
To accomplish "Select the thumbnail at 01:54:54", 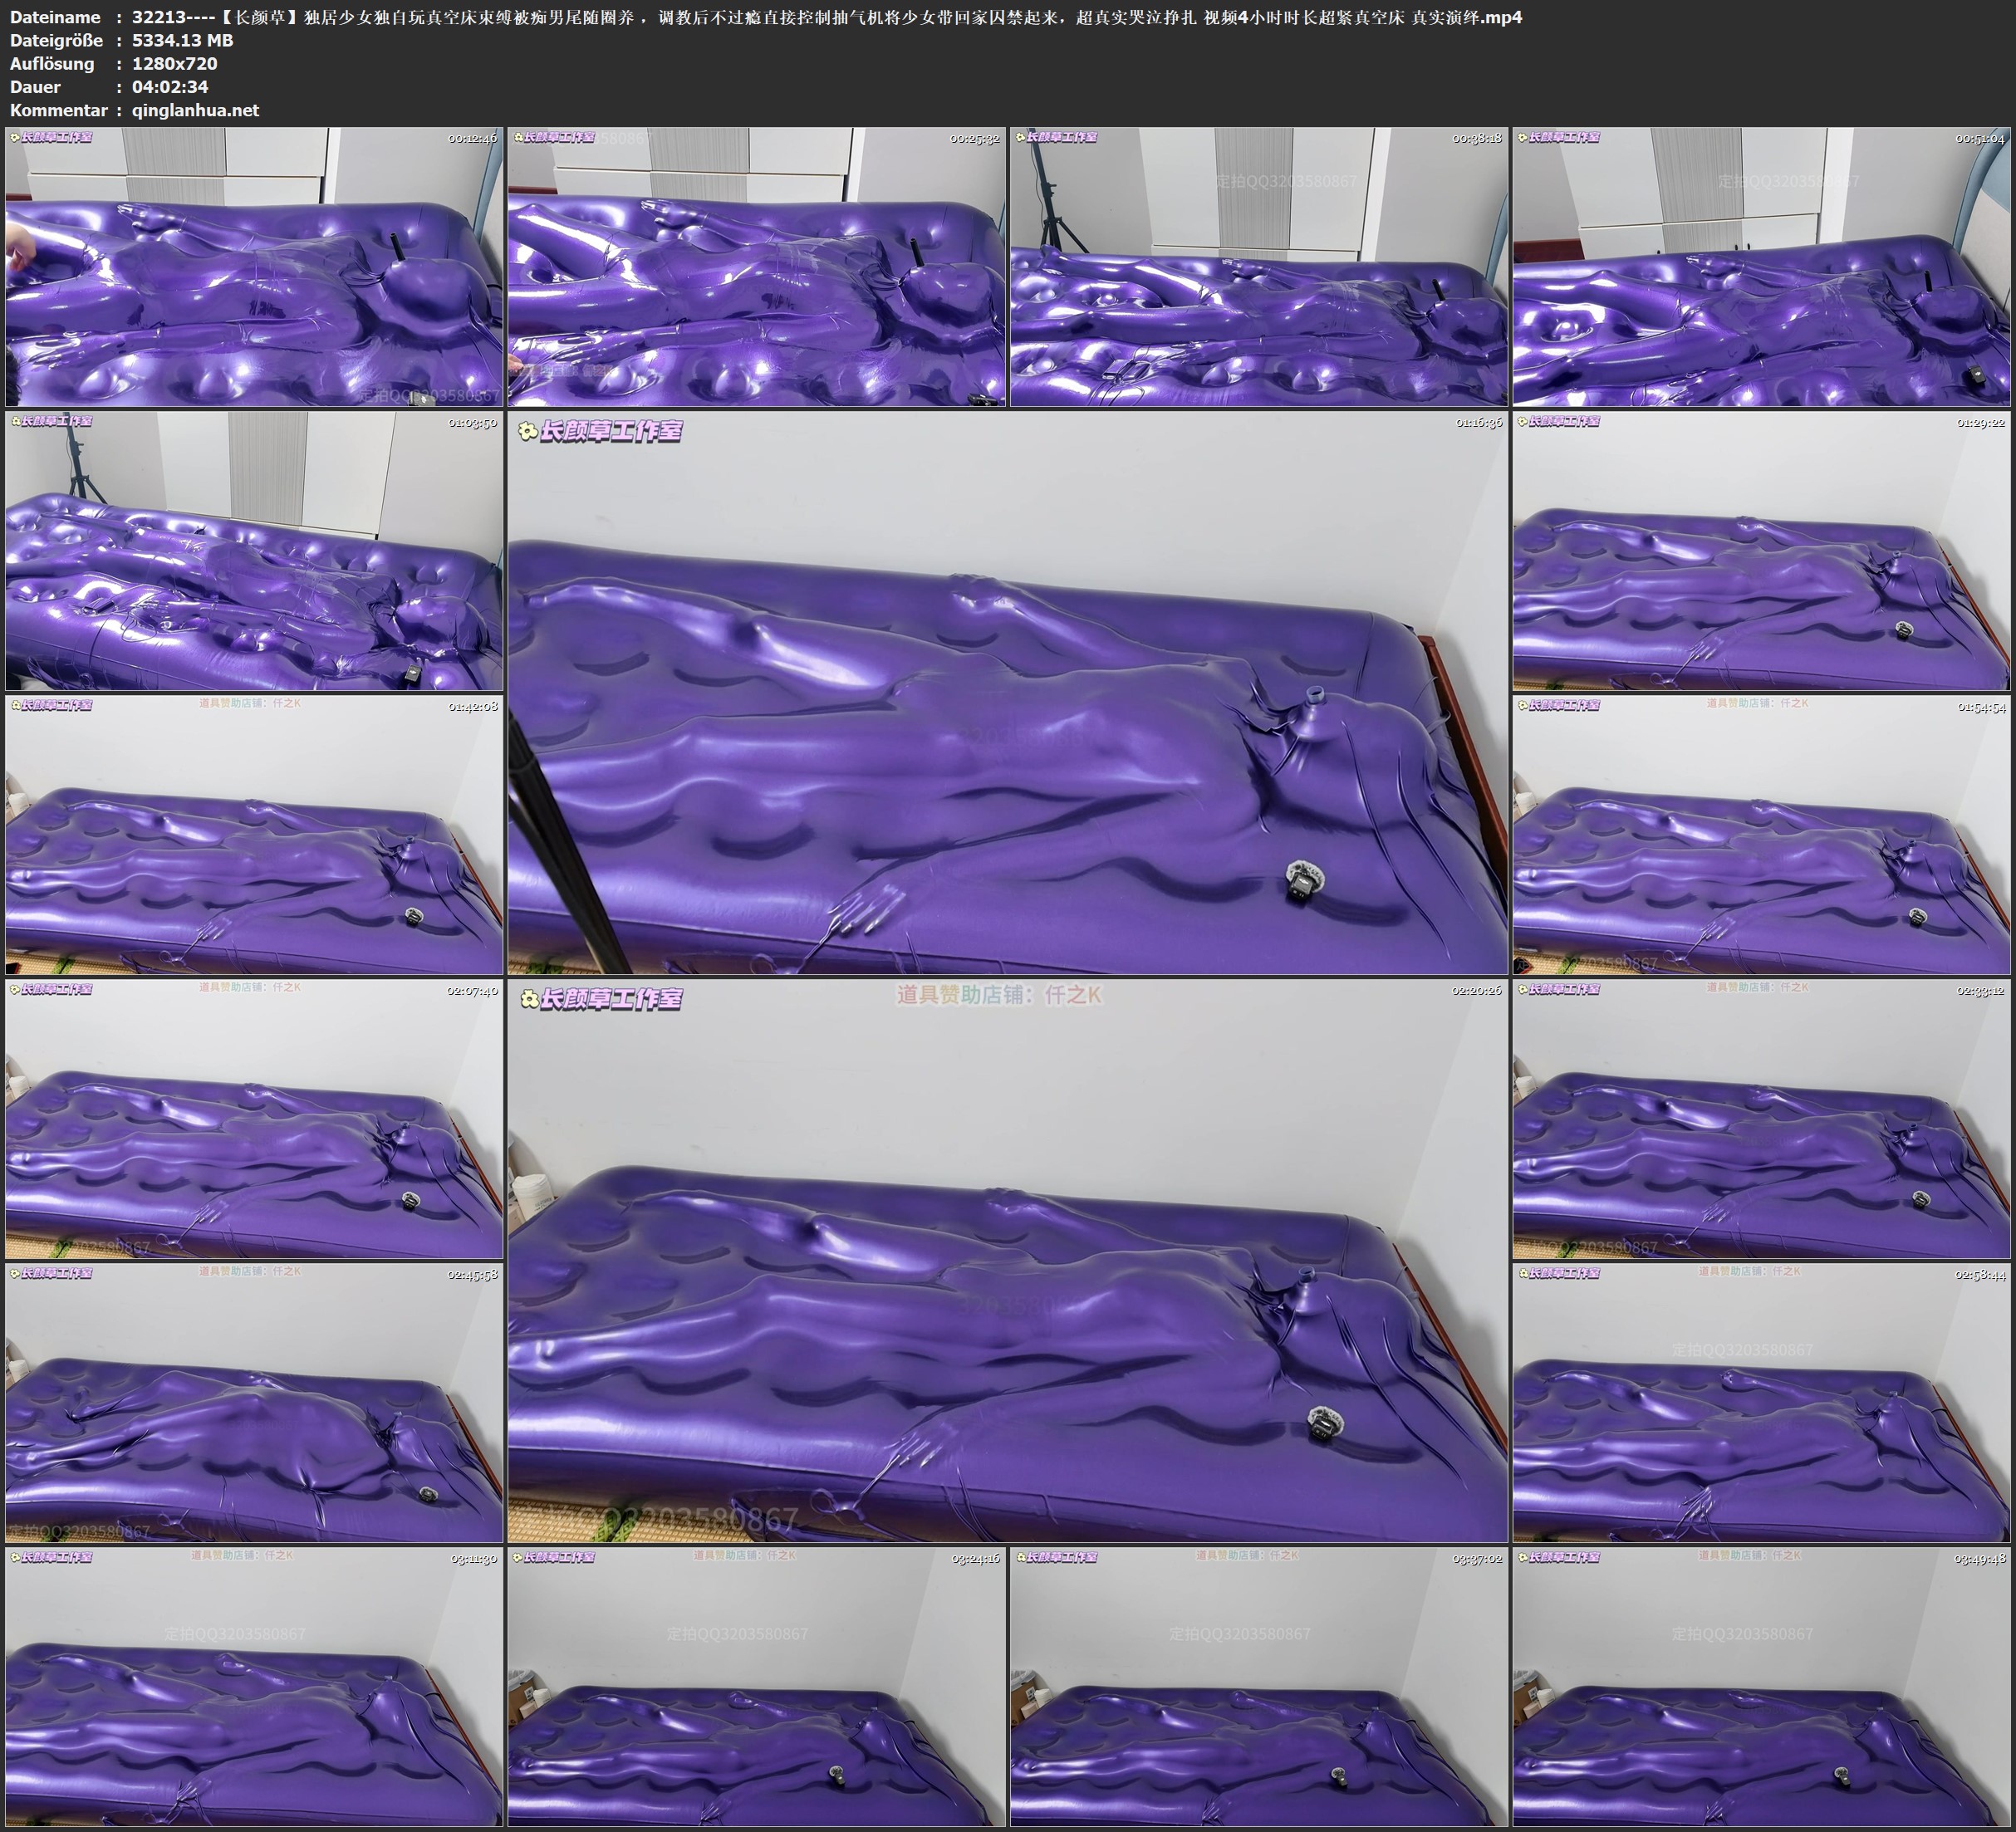I will [1761, 835].
